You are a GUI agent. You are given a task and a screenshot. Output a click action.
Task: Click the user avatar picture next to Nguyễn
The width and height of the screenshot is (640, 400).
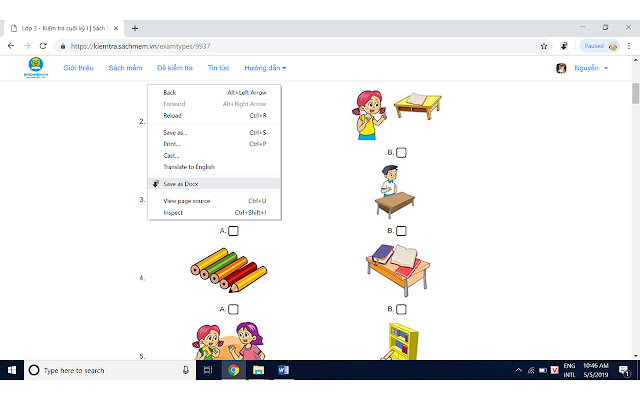tap(561, 68)
